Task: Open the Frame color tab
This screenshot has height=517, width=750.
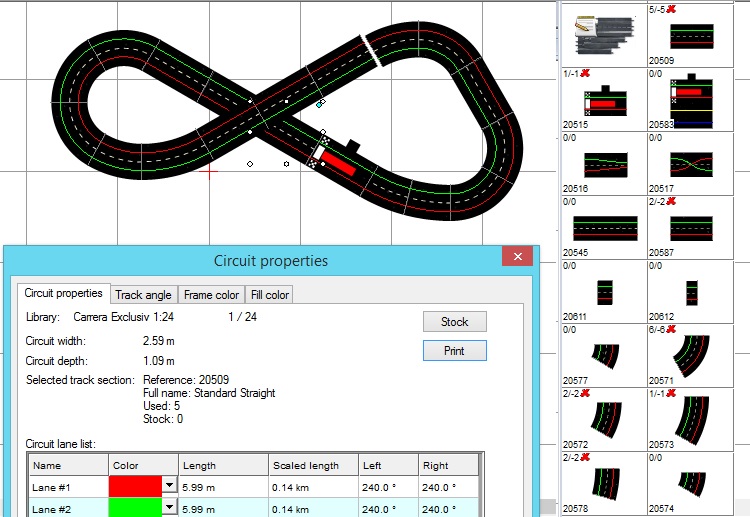Action: point(211,295)
